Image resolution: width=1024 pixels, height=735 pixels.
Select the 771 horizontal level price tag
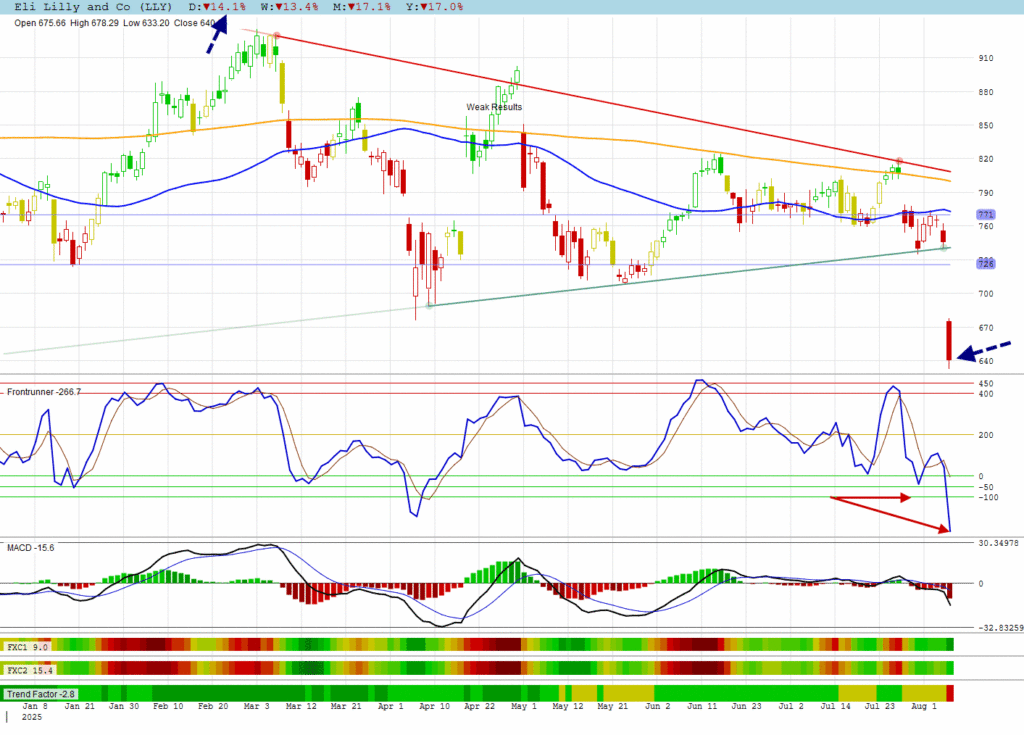tap(985, 214)
